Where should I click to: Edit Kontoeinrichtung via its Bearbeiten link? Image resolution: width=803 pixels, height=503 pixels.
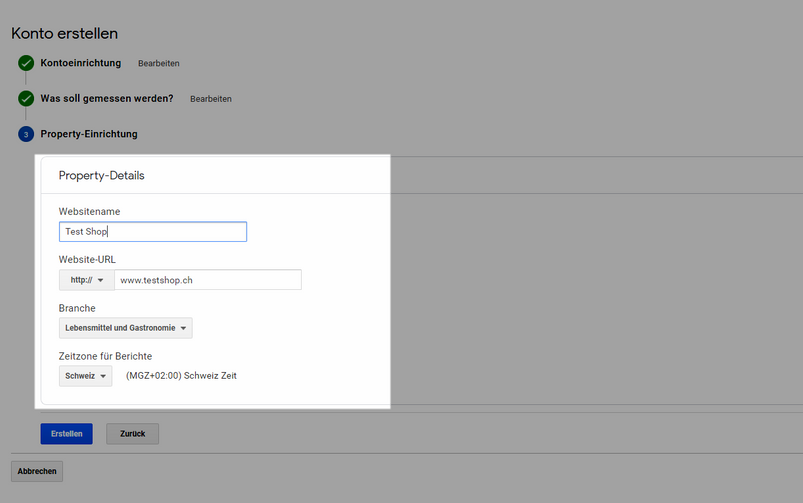click(x=159, y=64)
